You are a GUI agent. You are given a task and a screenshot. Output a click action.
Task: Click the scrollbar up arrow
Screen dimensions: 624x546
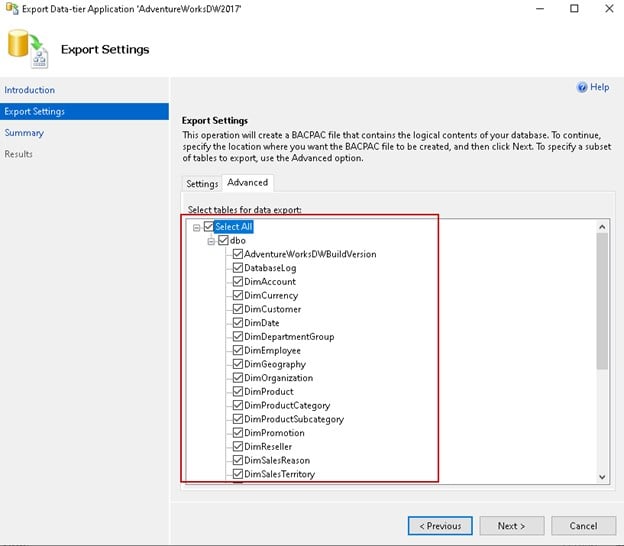(x=602, y=227)
